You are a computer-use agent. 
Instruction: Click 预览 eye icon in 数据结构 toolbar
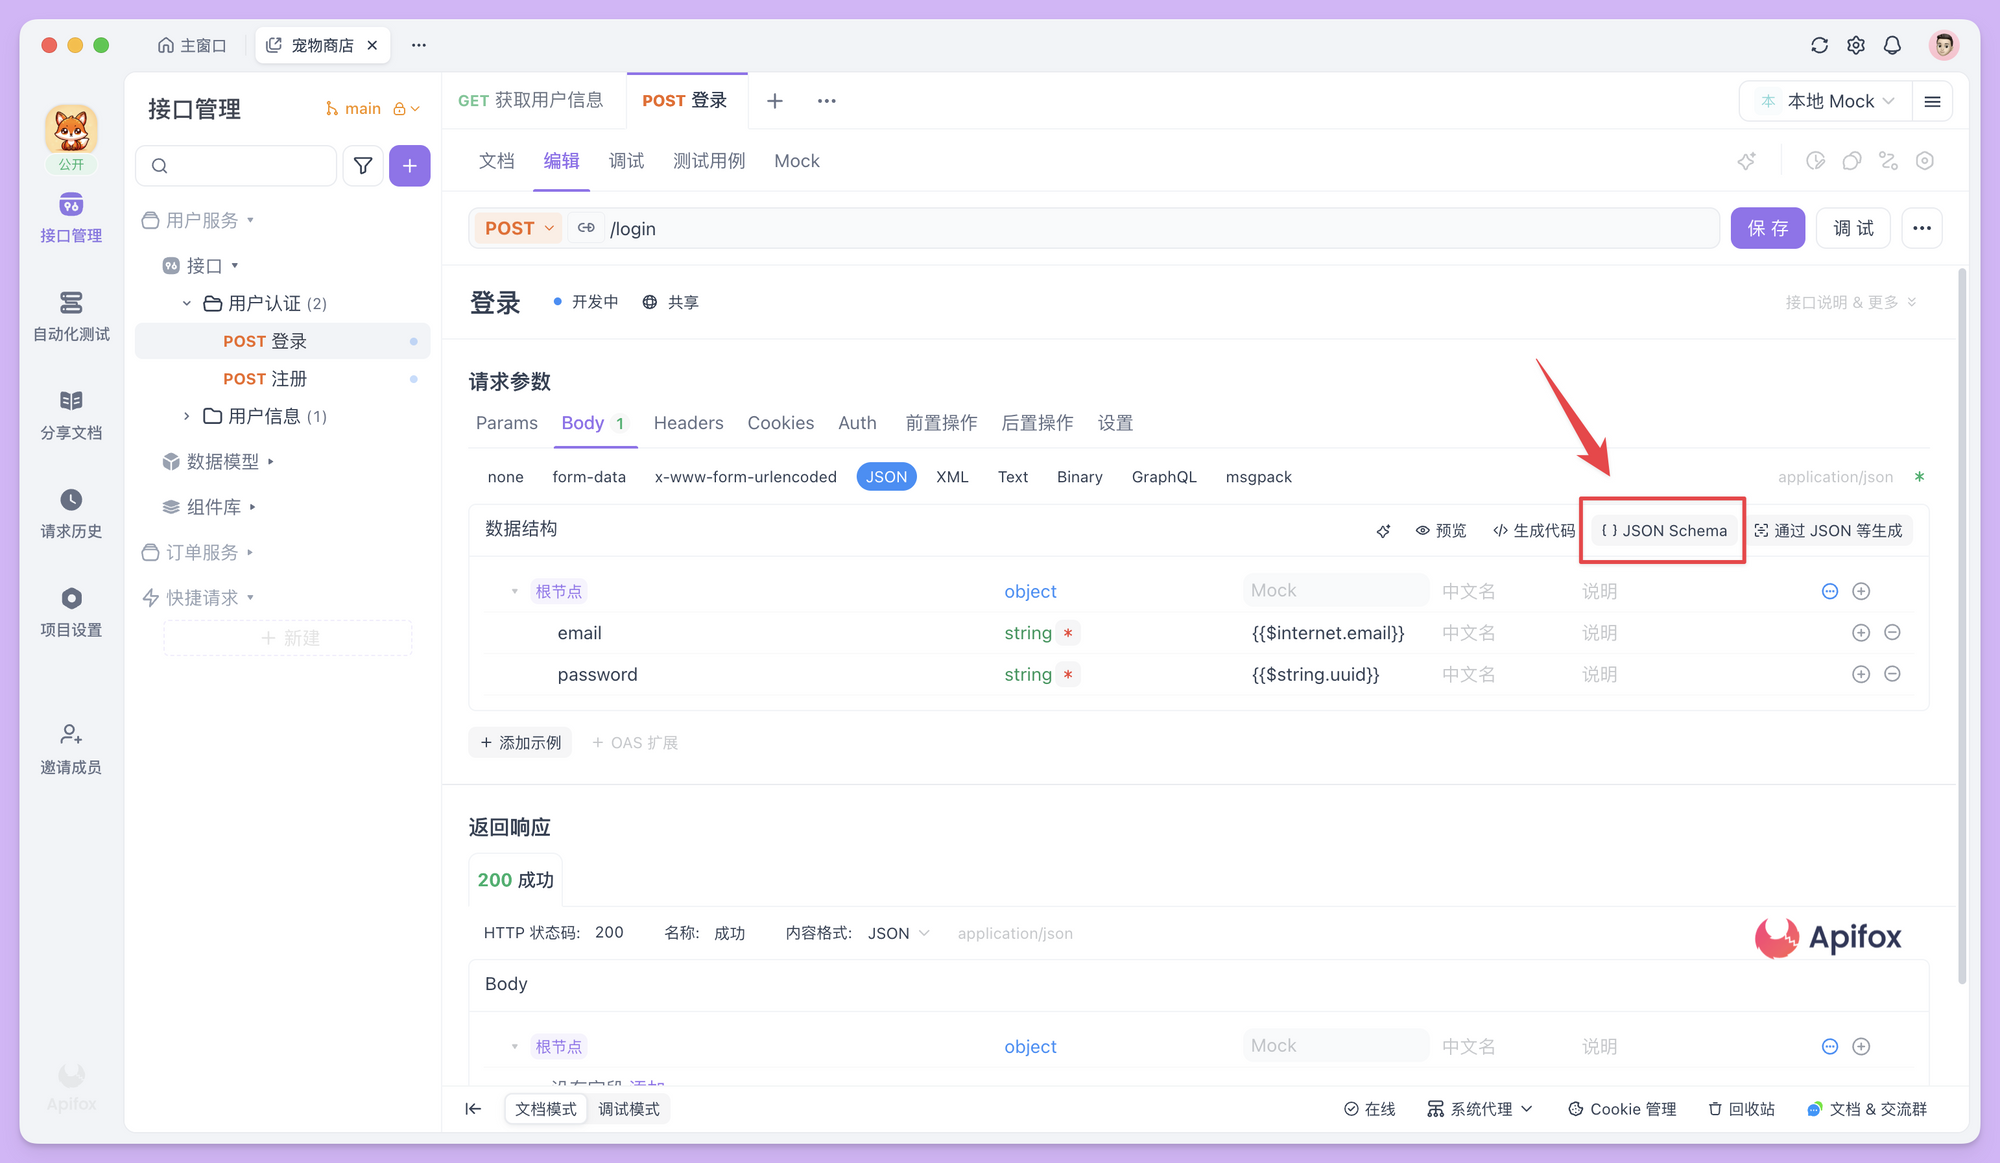[x=1440, y=530]
